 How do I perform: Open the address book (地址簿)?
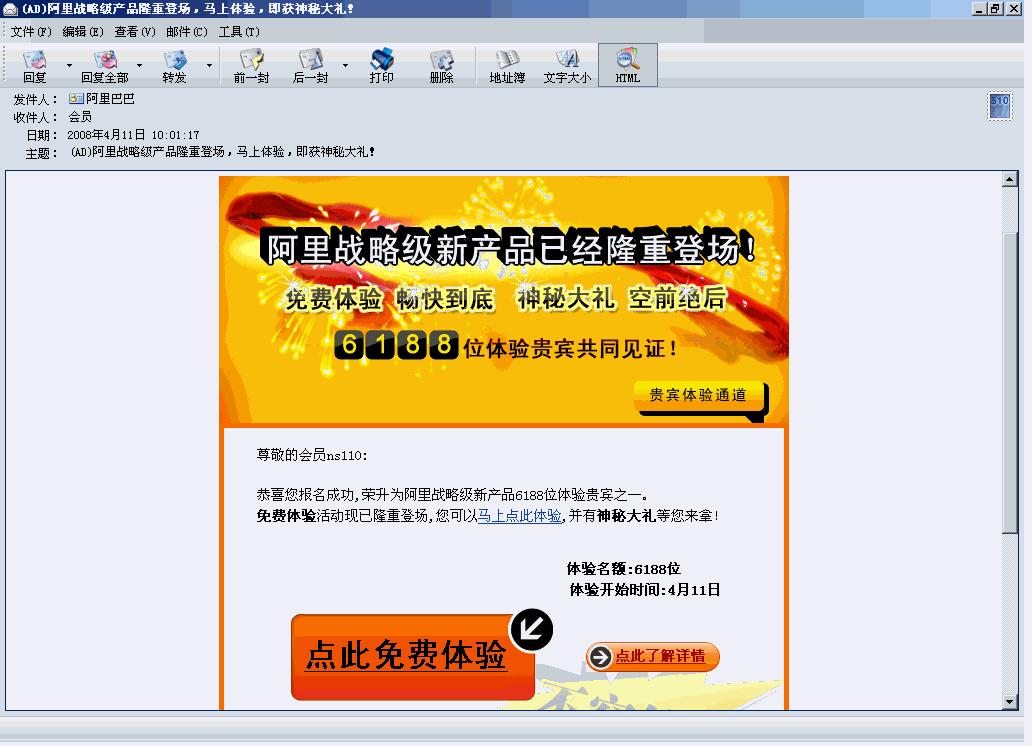point(507,66)
